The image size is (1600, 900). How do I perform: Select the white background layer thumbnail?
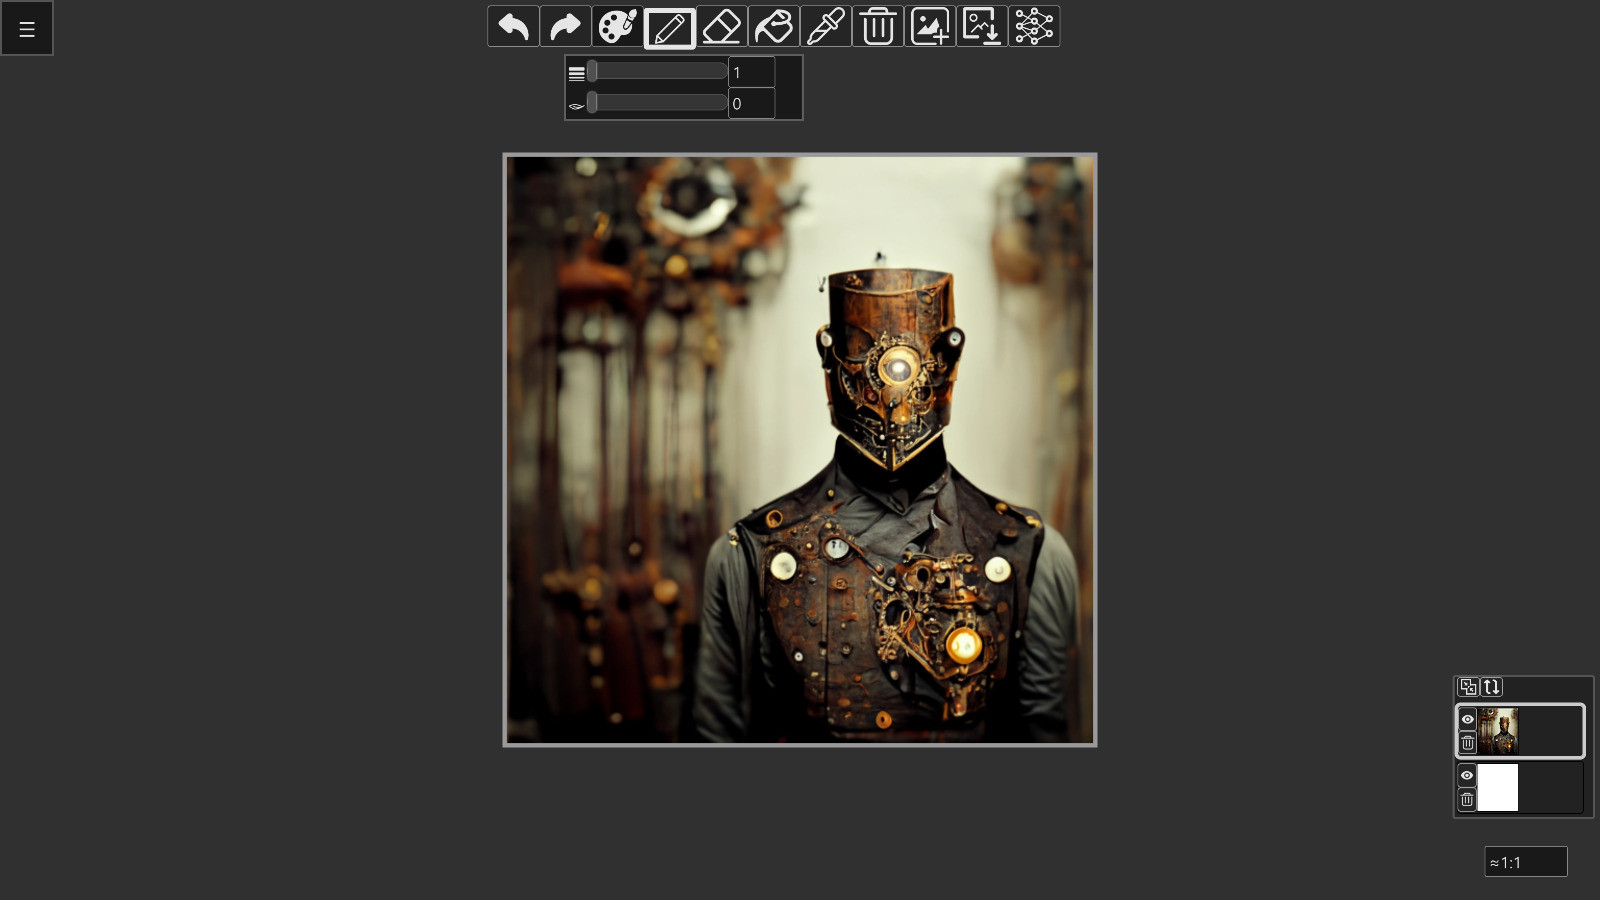[1498, 787]
